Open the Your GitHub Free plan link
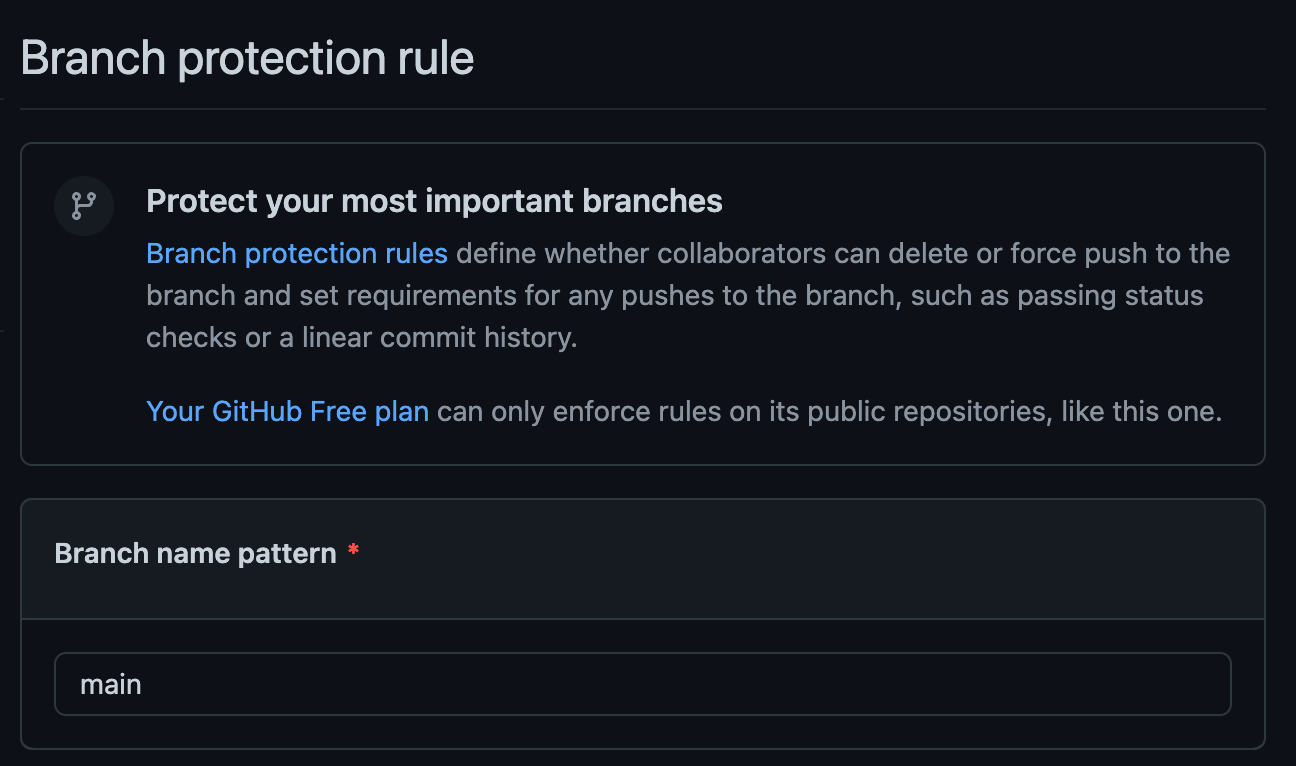The width and height of the screenshot is (1296, 766). tap(288, 411)
